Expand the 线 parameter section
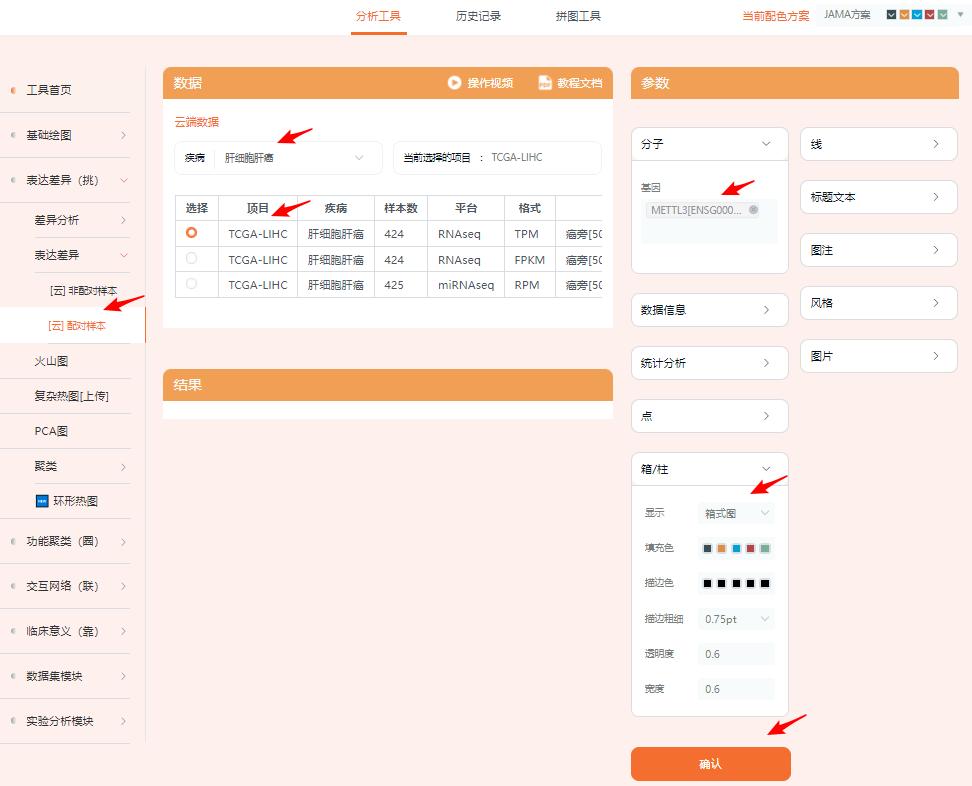Image resolution: width=972 pixels, height=786 pixels. [x=878, y=144]
